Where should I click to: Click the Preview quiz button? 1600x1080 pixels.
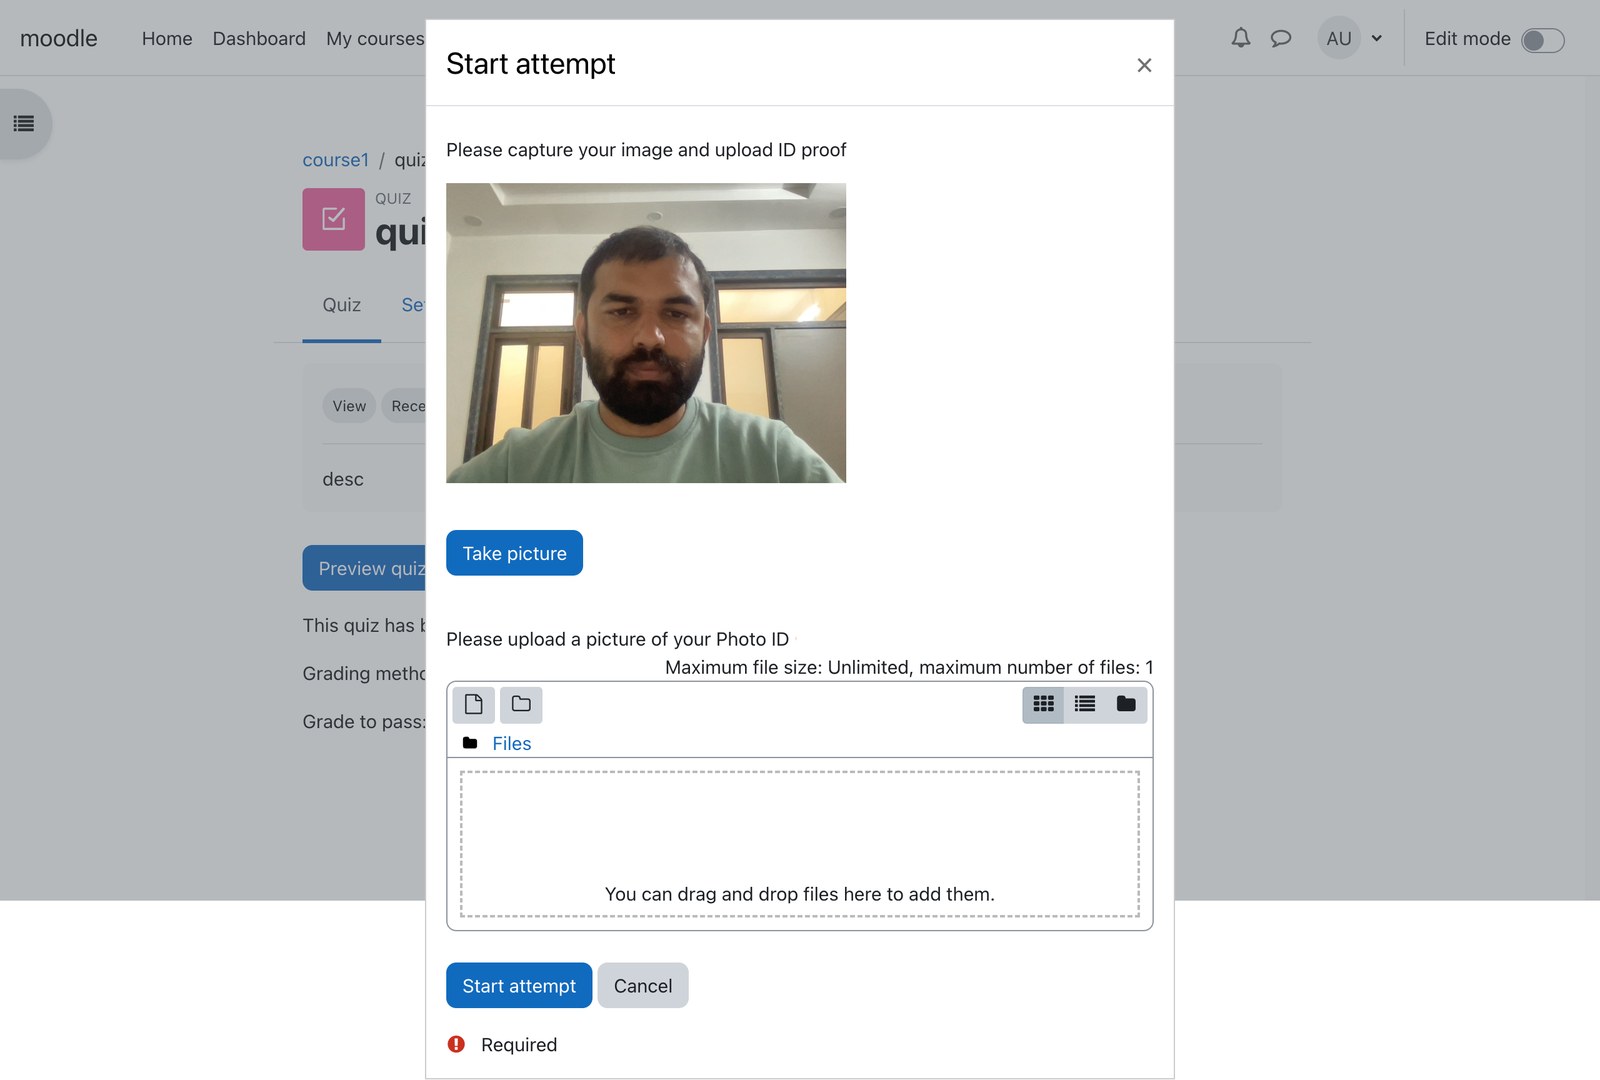point(365,568)
